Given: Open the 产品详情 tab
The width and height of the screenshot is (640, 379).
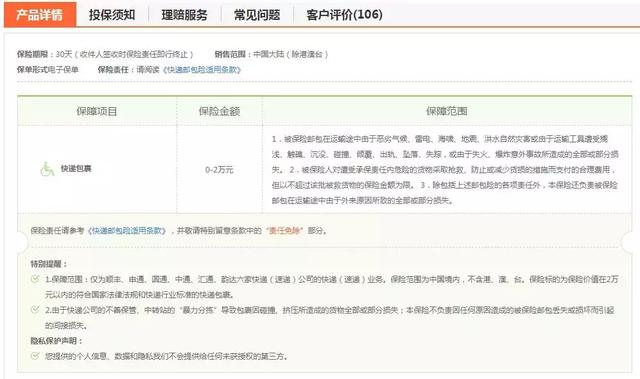Looking at the screenshot, I should (40, 15).
